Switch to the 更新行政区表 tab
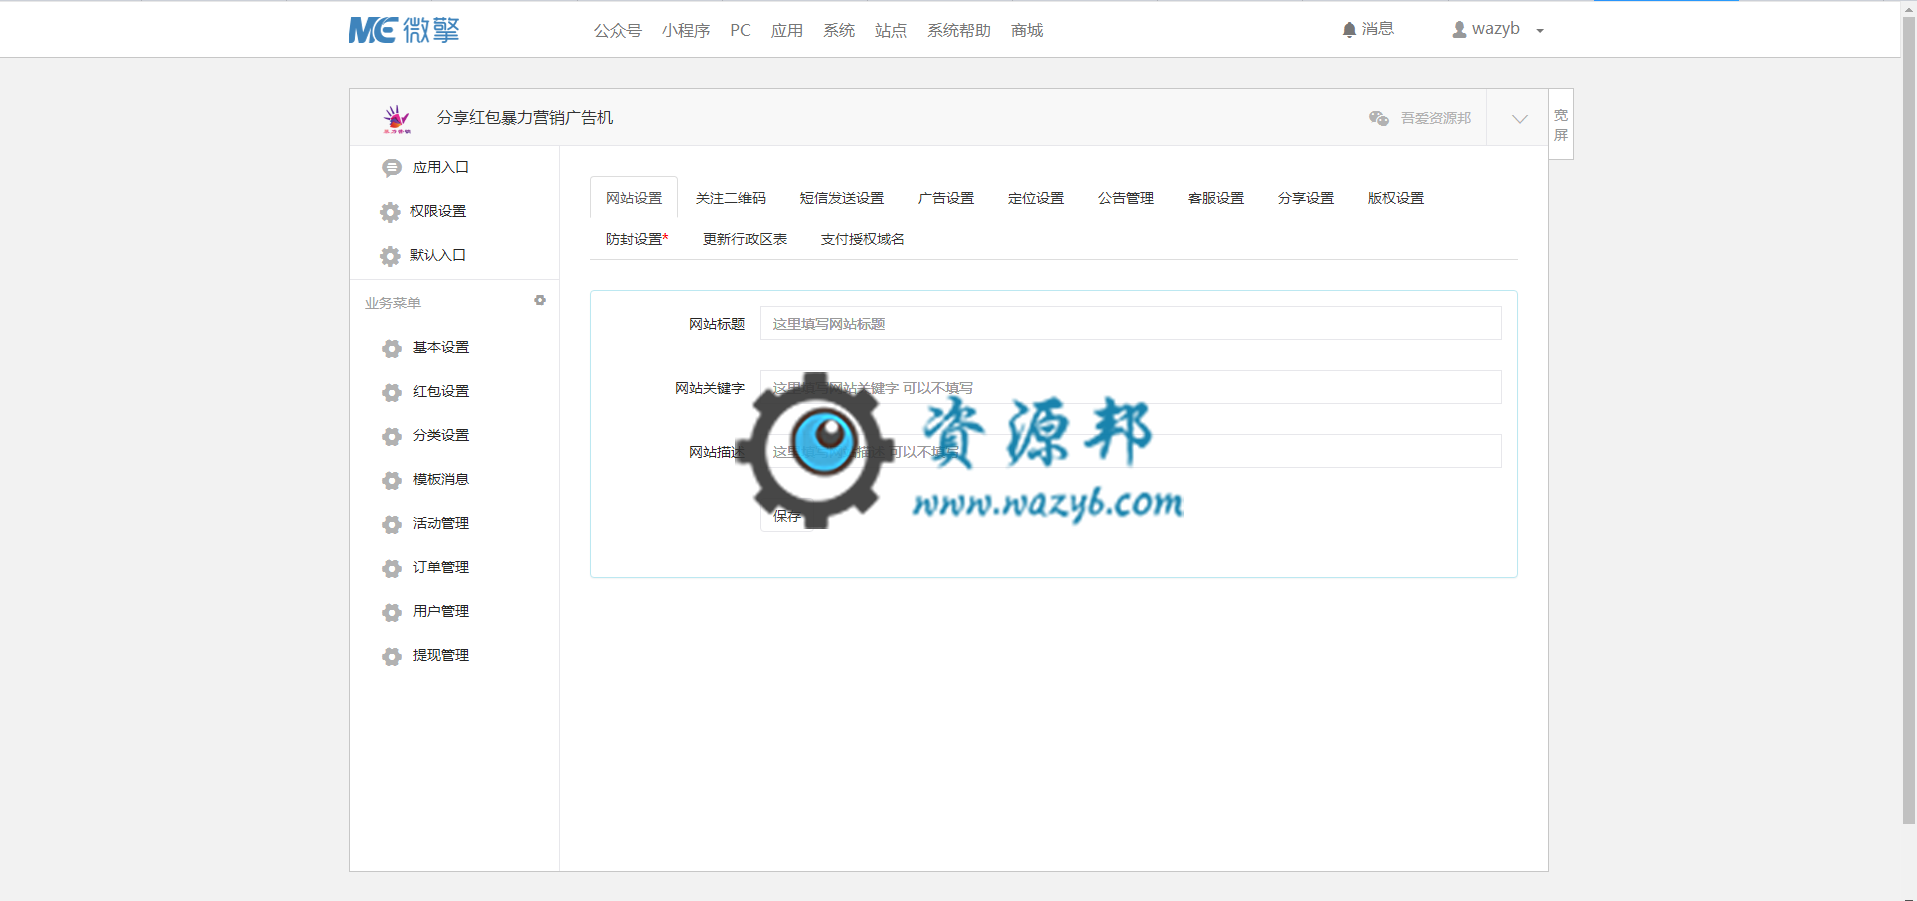The image size is (1917, 901). tap(745, 239)
